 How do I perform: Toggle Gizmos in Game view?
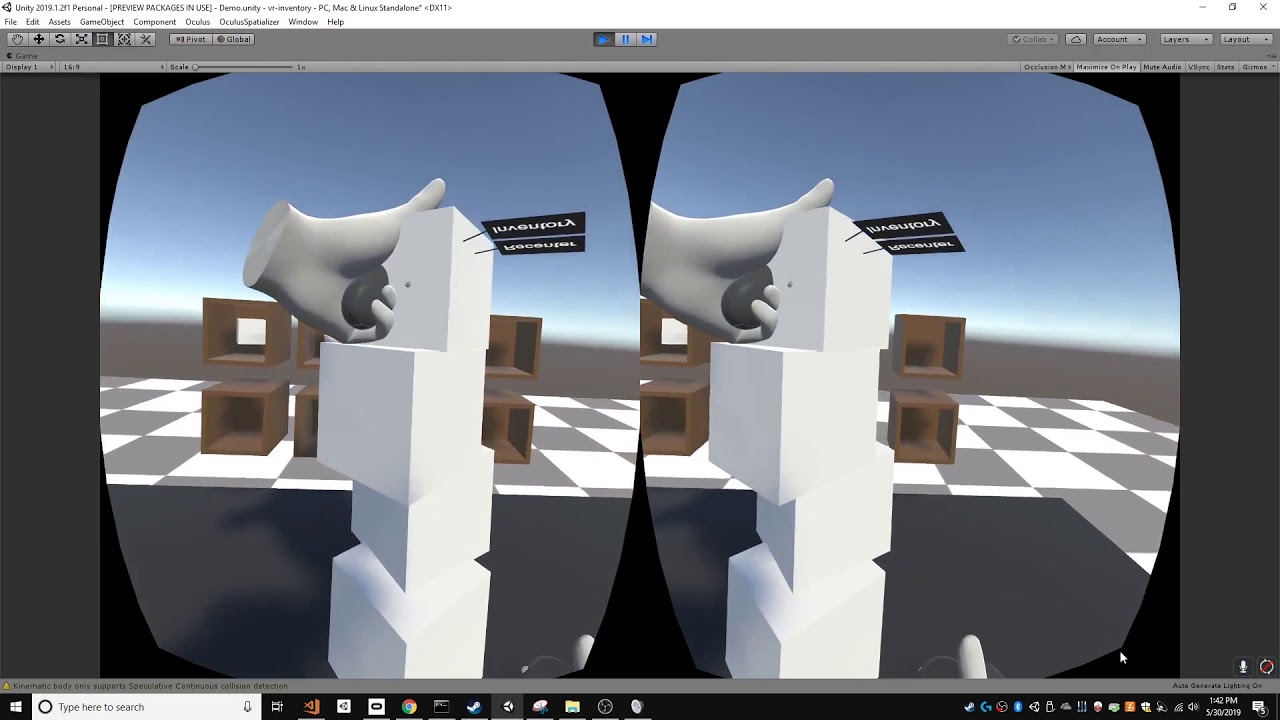point(1257,67)
